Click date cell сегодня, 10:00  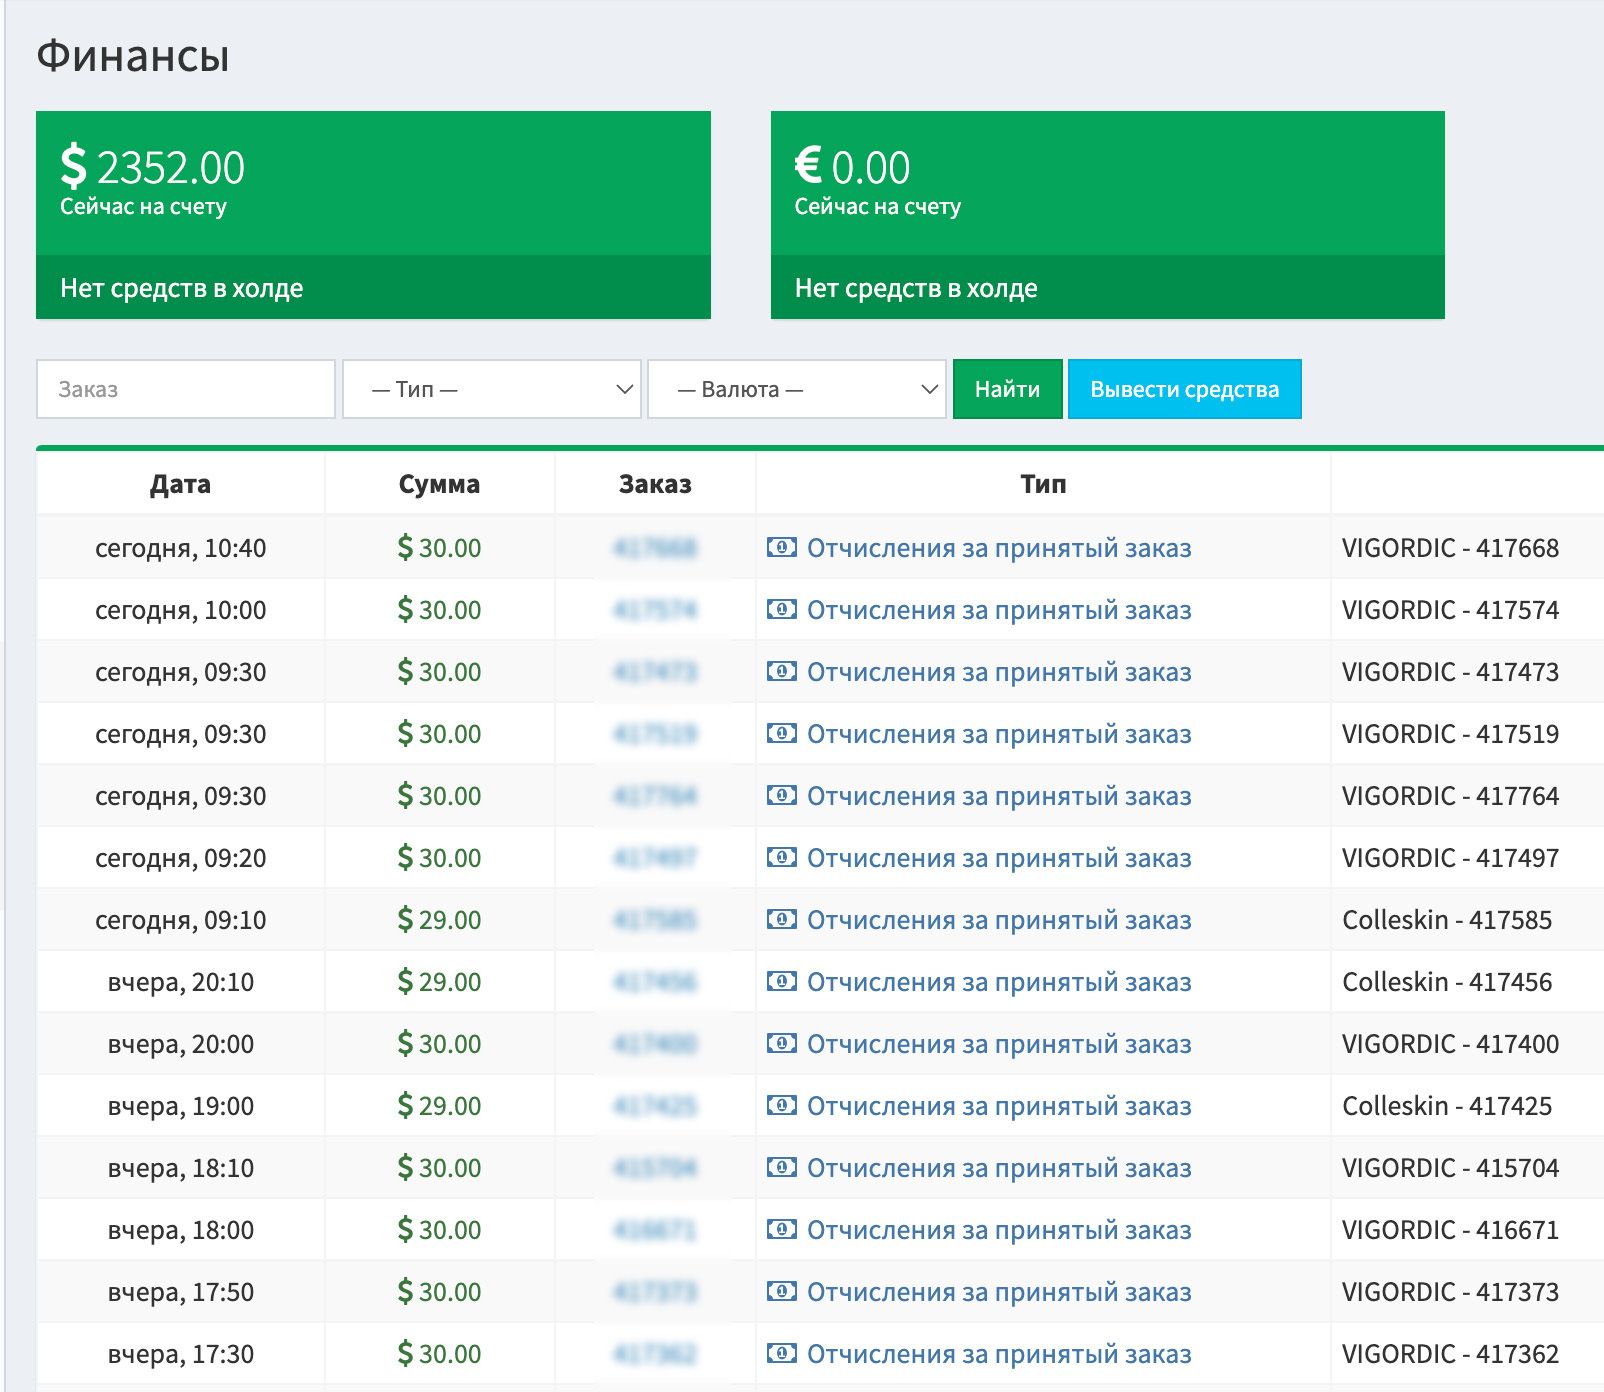pos(180,610)
